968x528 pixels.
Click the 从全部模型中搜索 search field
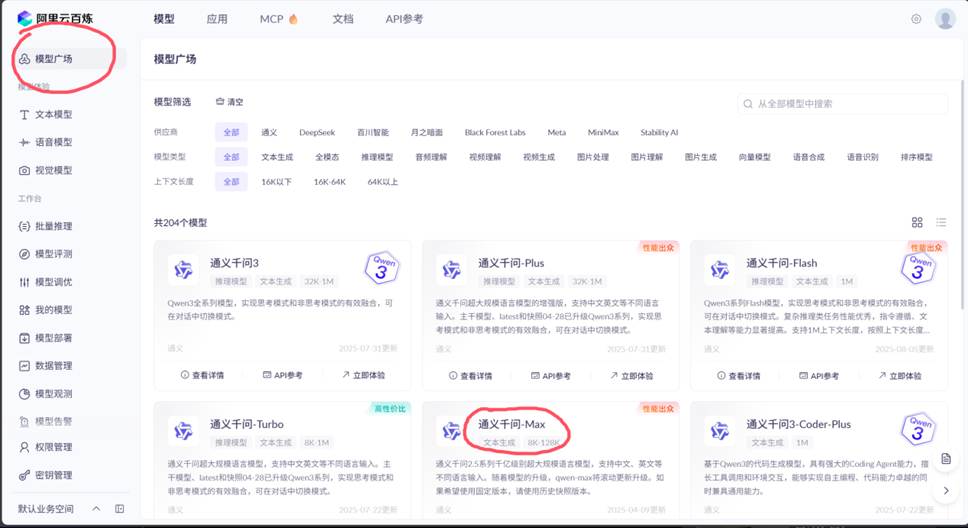843,103
